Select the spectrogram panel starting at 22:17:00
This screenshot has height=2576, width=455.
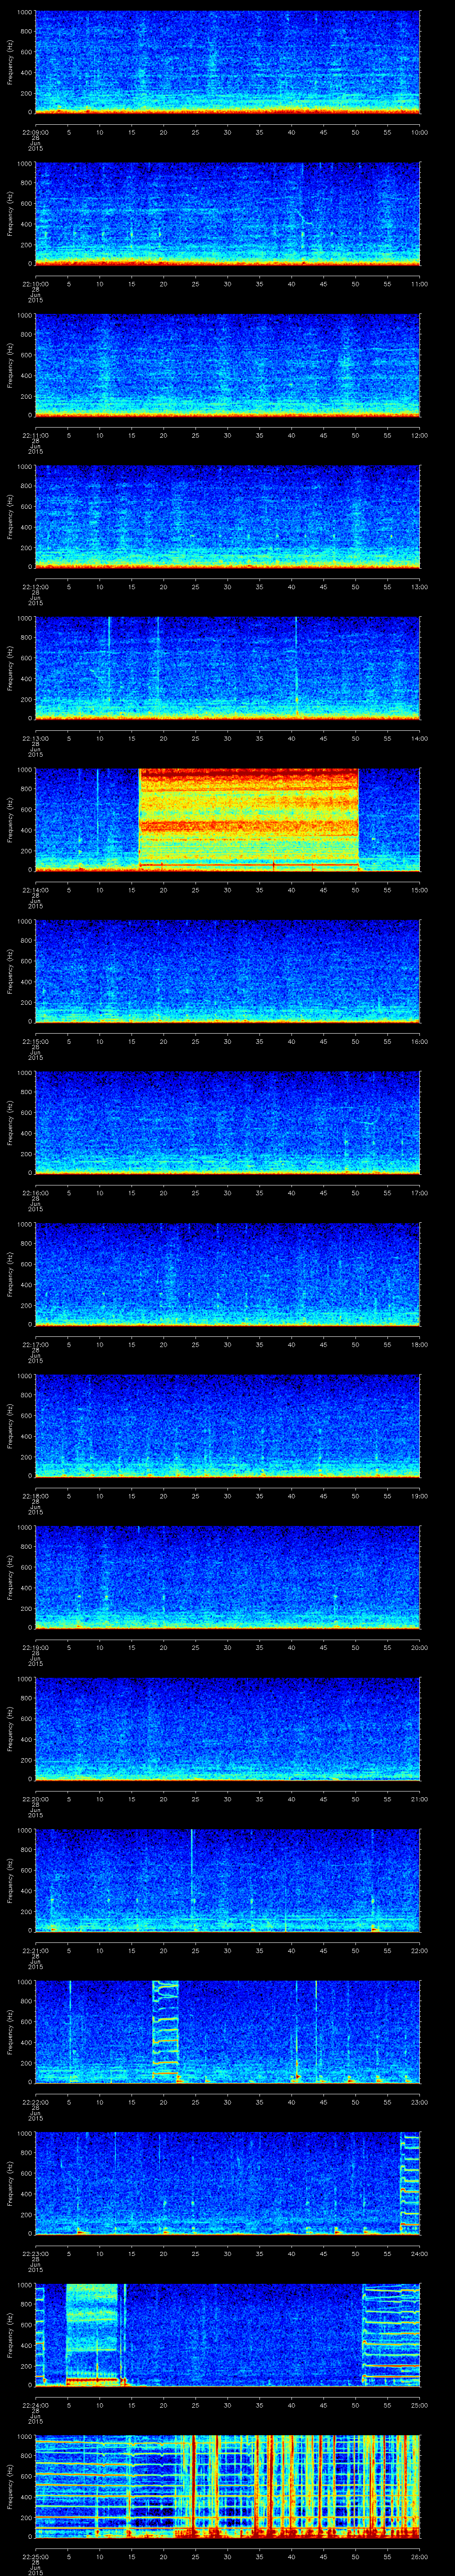227,1274
